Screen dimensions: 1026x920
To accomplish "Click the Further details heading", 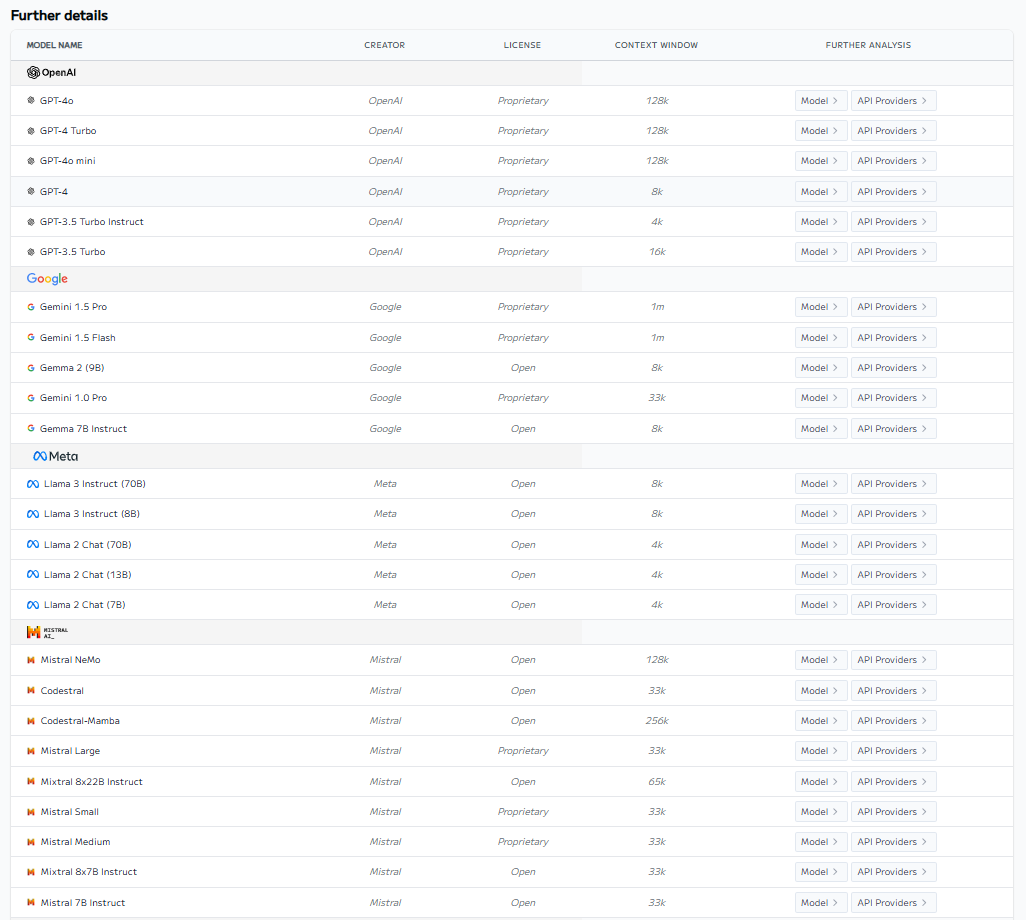I will point(60,16).
